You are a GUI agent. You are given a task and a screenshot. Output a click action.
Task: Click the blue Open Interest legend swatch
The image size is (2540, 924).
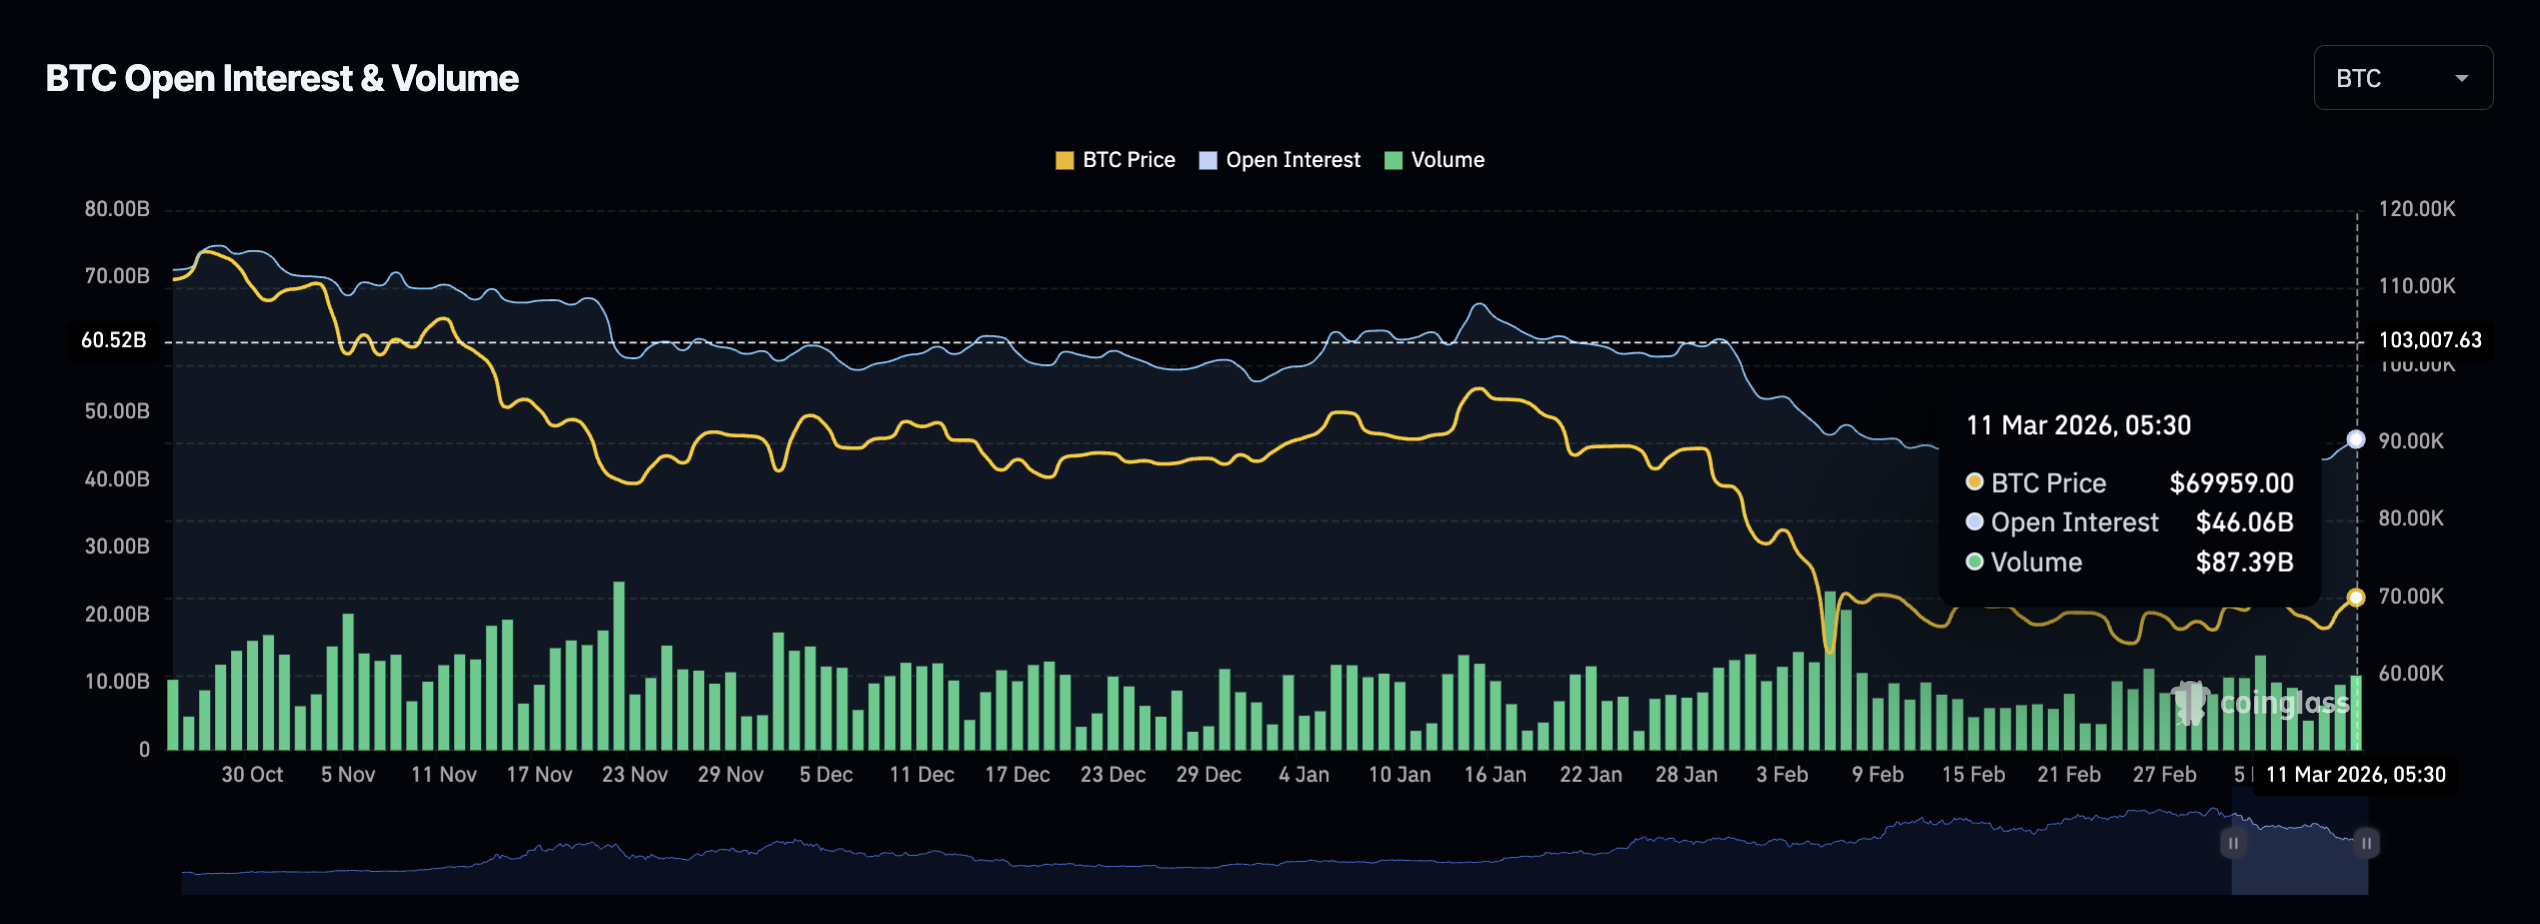[x=1208, y=161]
